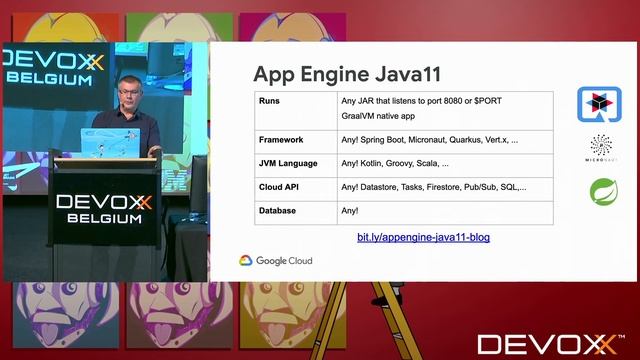Click the Devoxx Belgium podium sign
This screenshot has width=640, height=360.
(104, 209)
